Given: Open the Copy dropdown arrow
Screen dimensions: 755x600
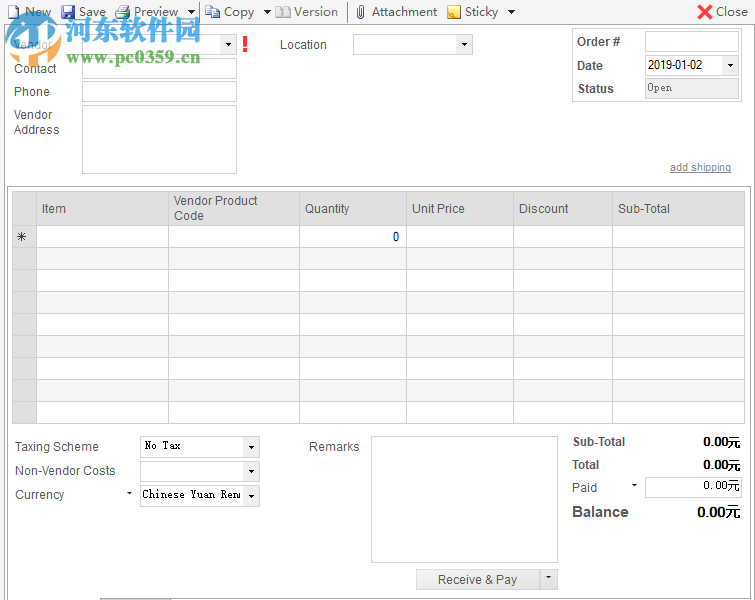Looking at the screenshot, I should [x=267, y=12].
